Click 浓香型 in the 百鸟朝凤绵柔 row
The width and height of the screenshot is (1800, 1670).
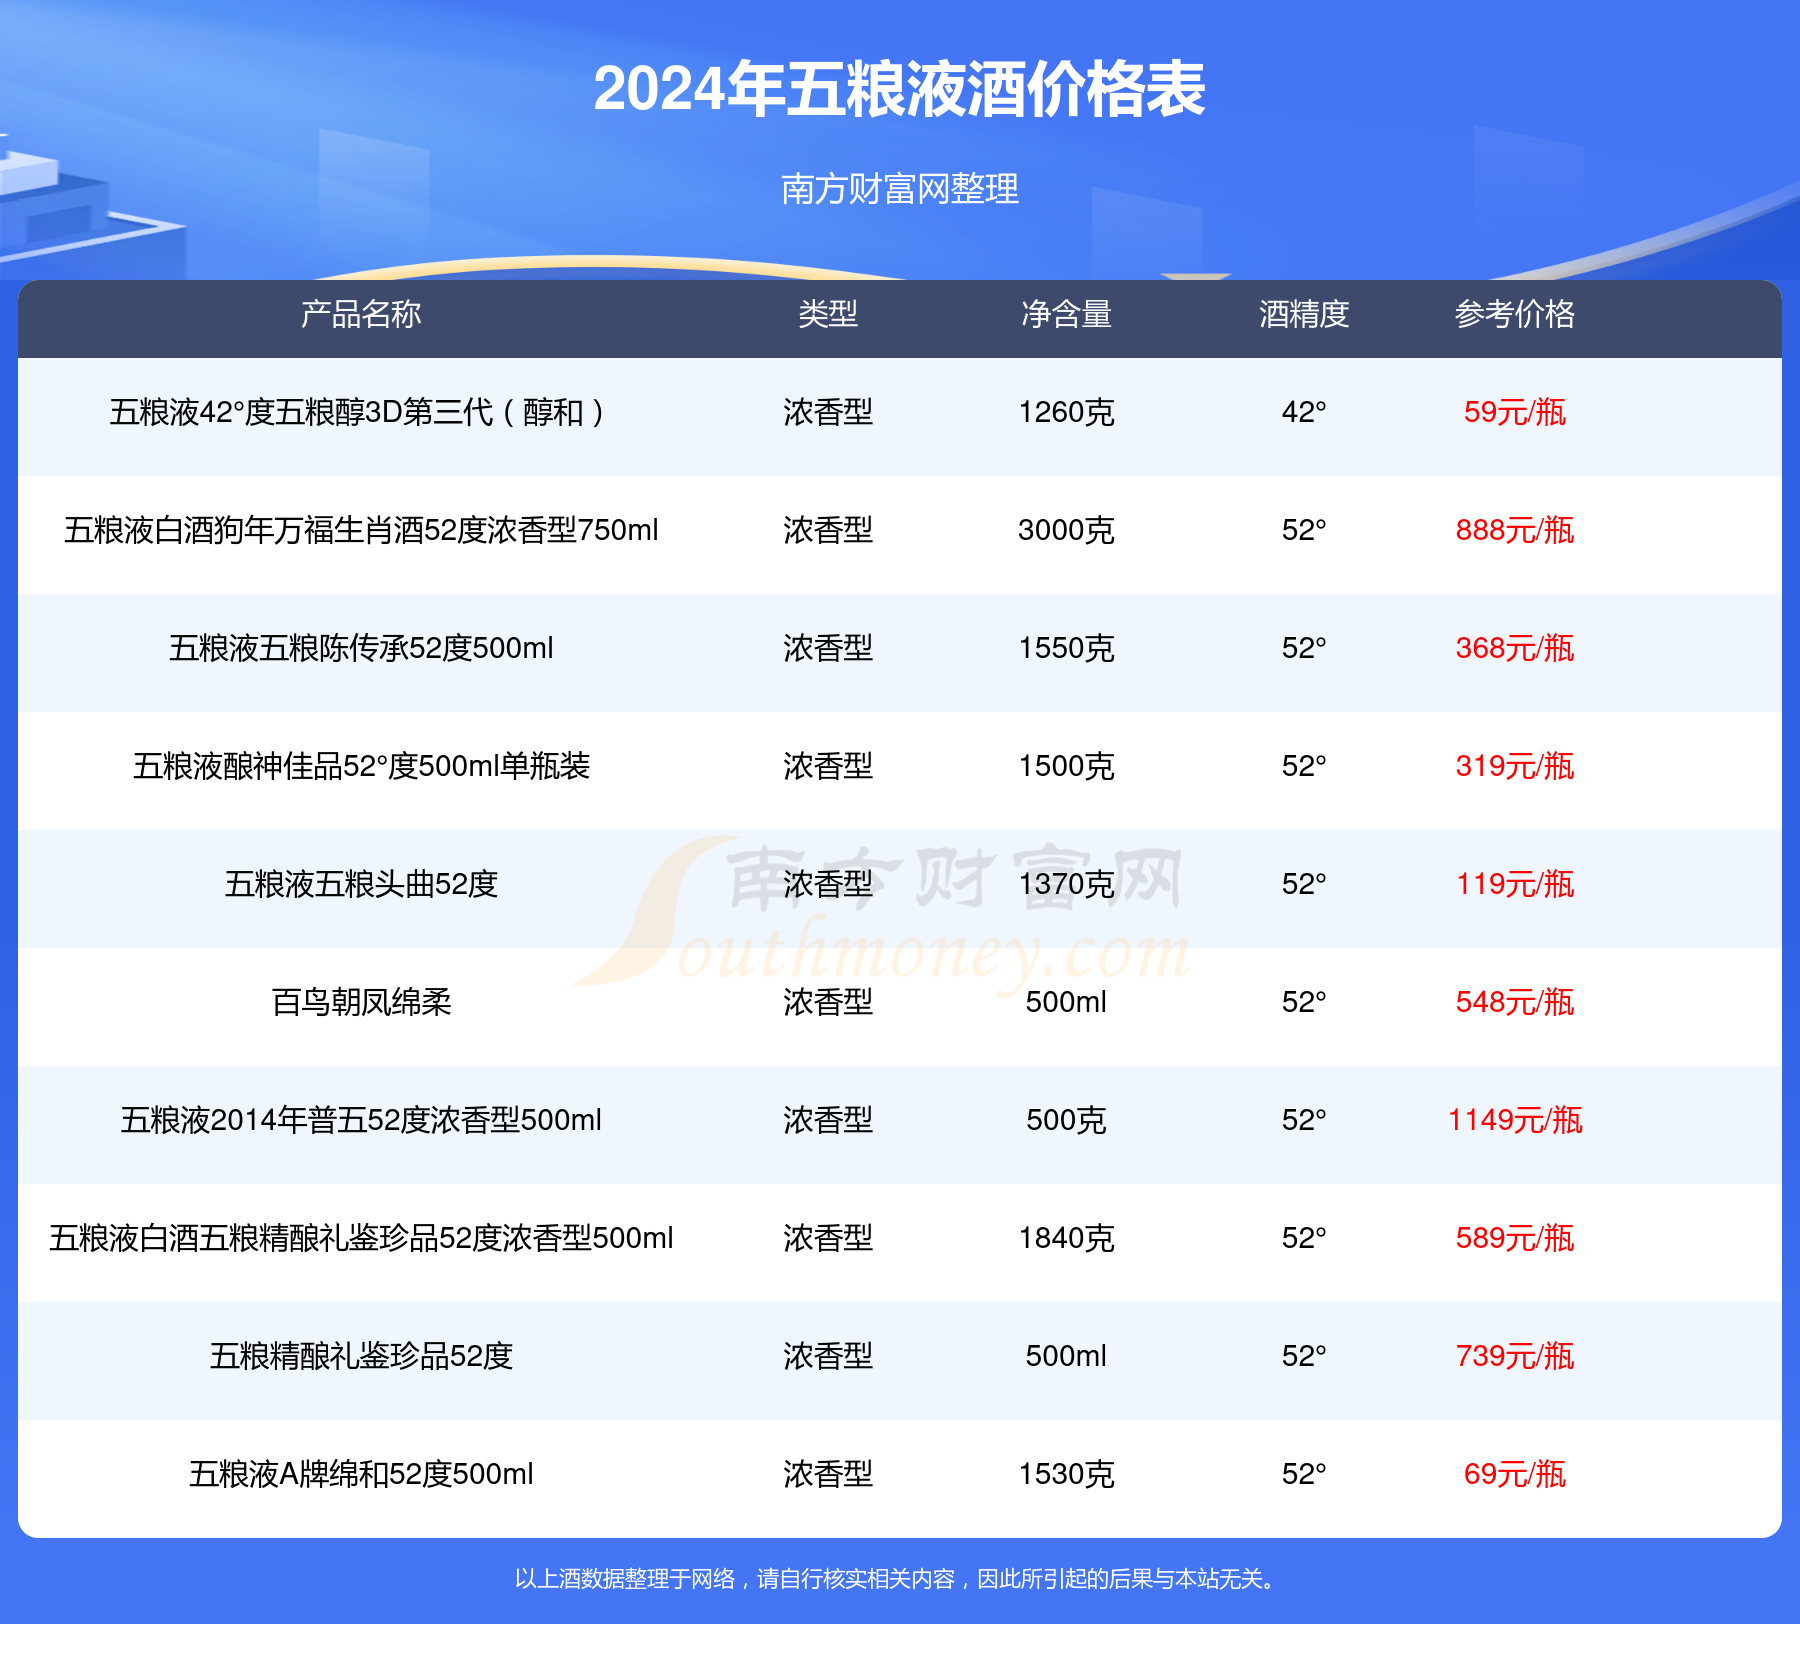[x=828, y=1002]
